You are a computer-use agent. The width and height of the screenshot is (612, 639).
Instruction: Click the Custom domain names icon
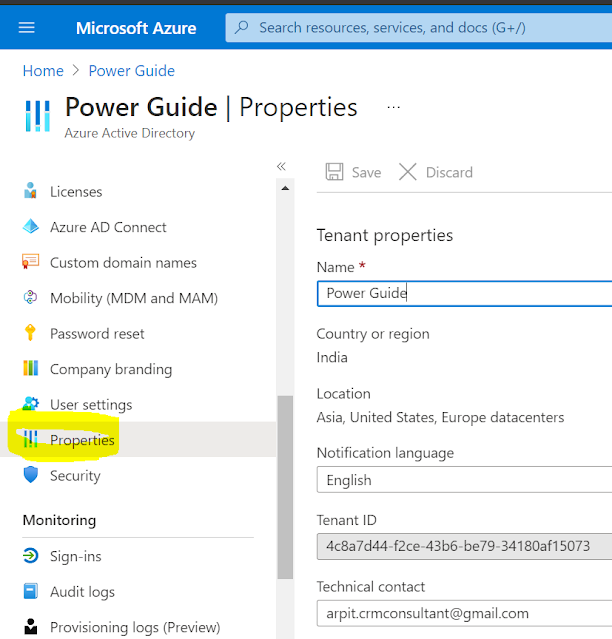pos(31,262)
